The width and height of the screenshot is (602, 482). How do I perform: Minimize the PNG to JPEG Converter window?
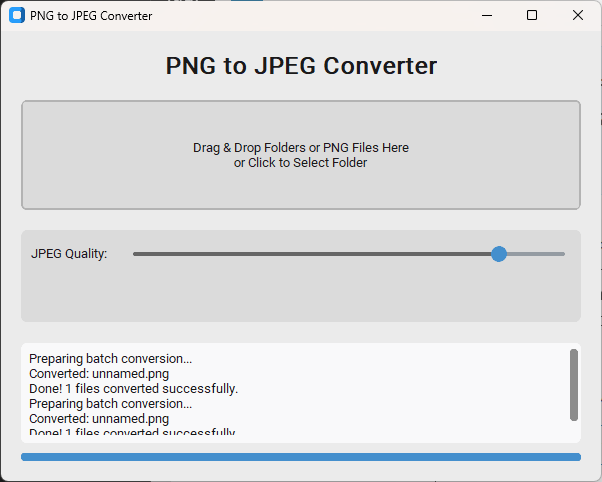coord(487,15)
